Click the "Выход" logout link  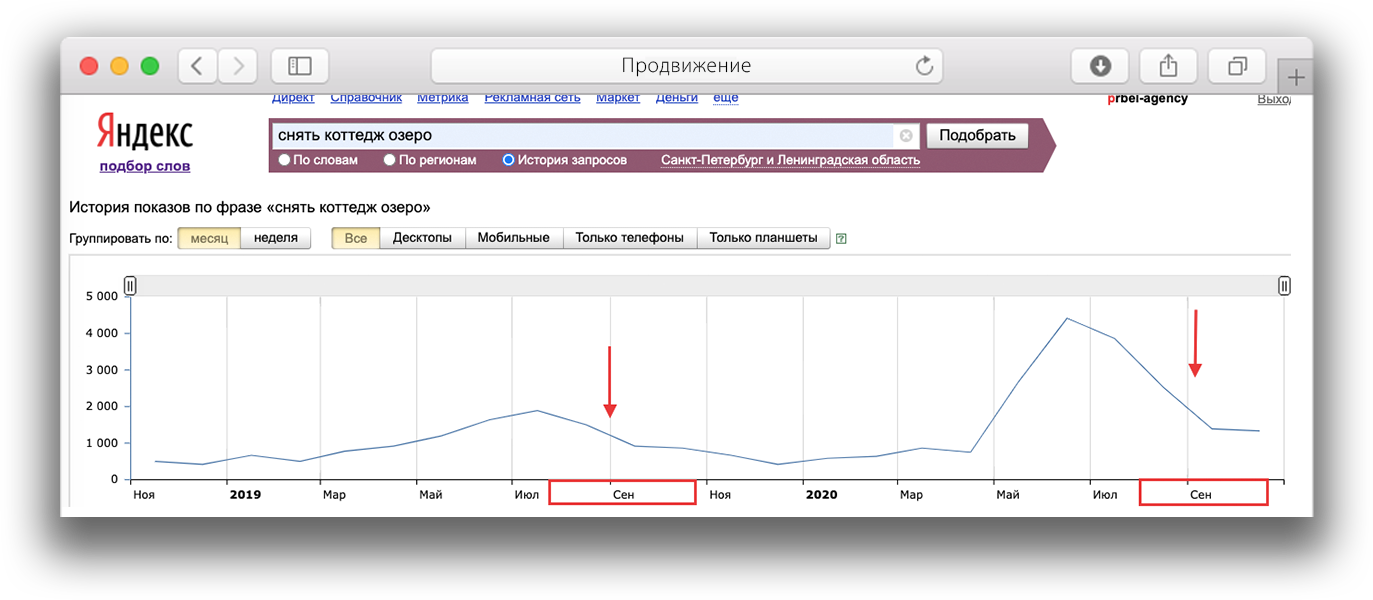[x=1274, y=99]
